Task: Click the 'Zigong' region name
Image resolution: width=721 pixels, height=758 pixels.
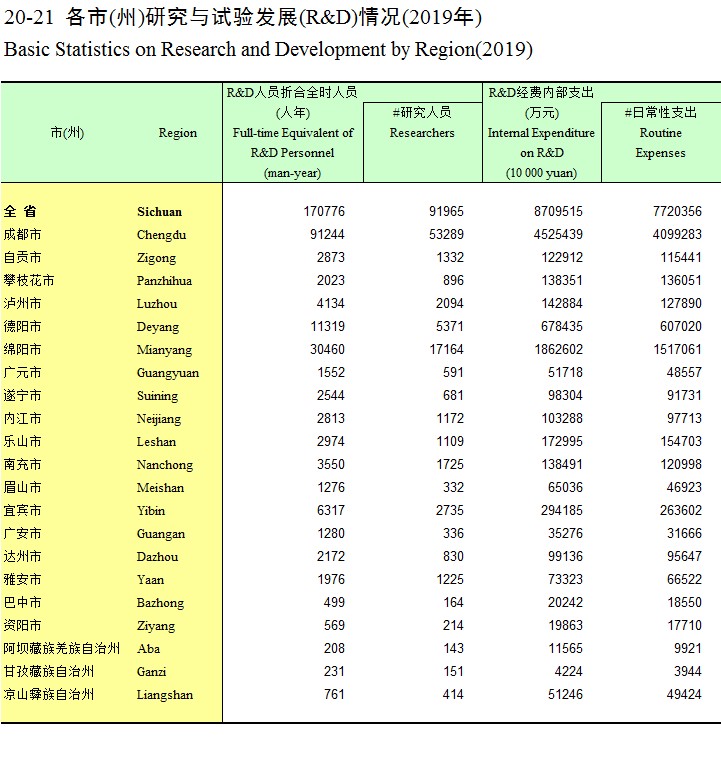Action: [x=156, y=258]
